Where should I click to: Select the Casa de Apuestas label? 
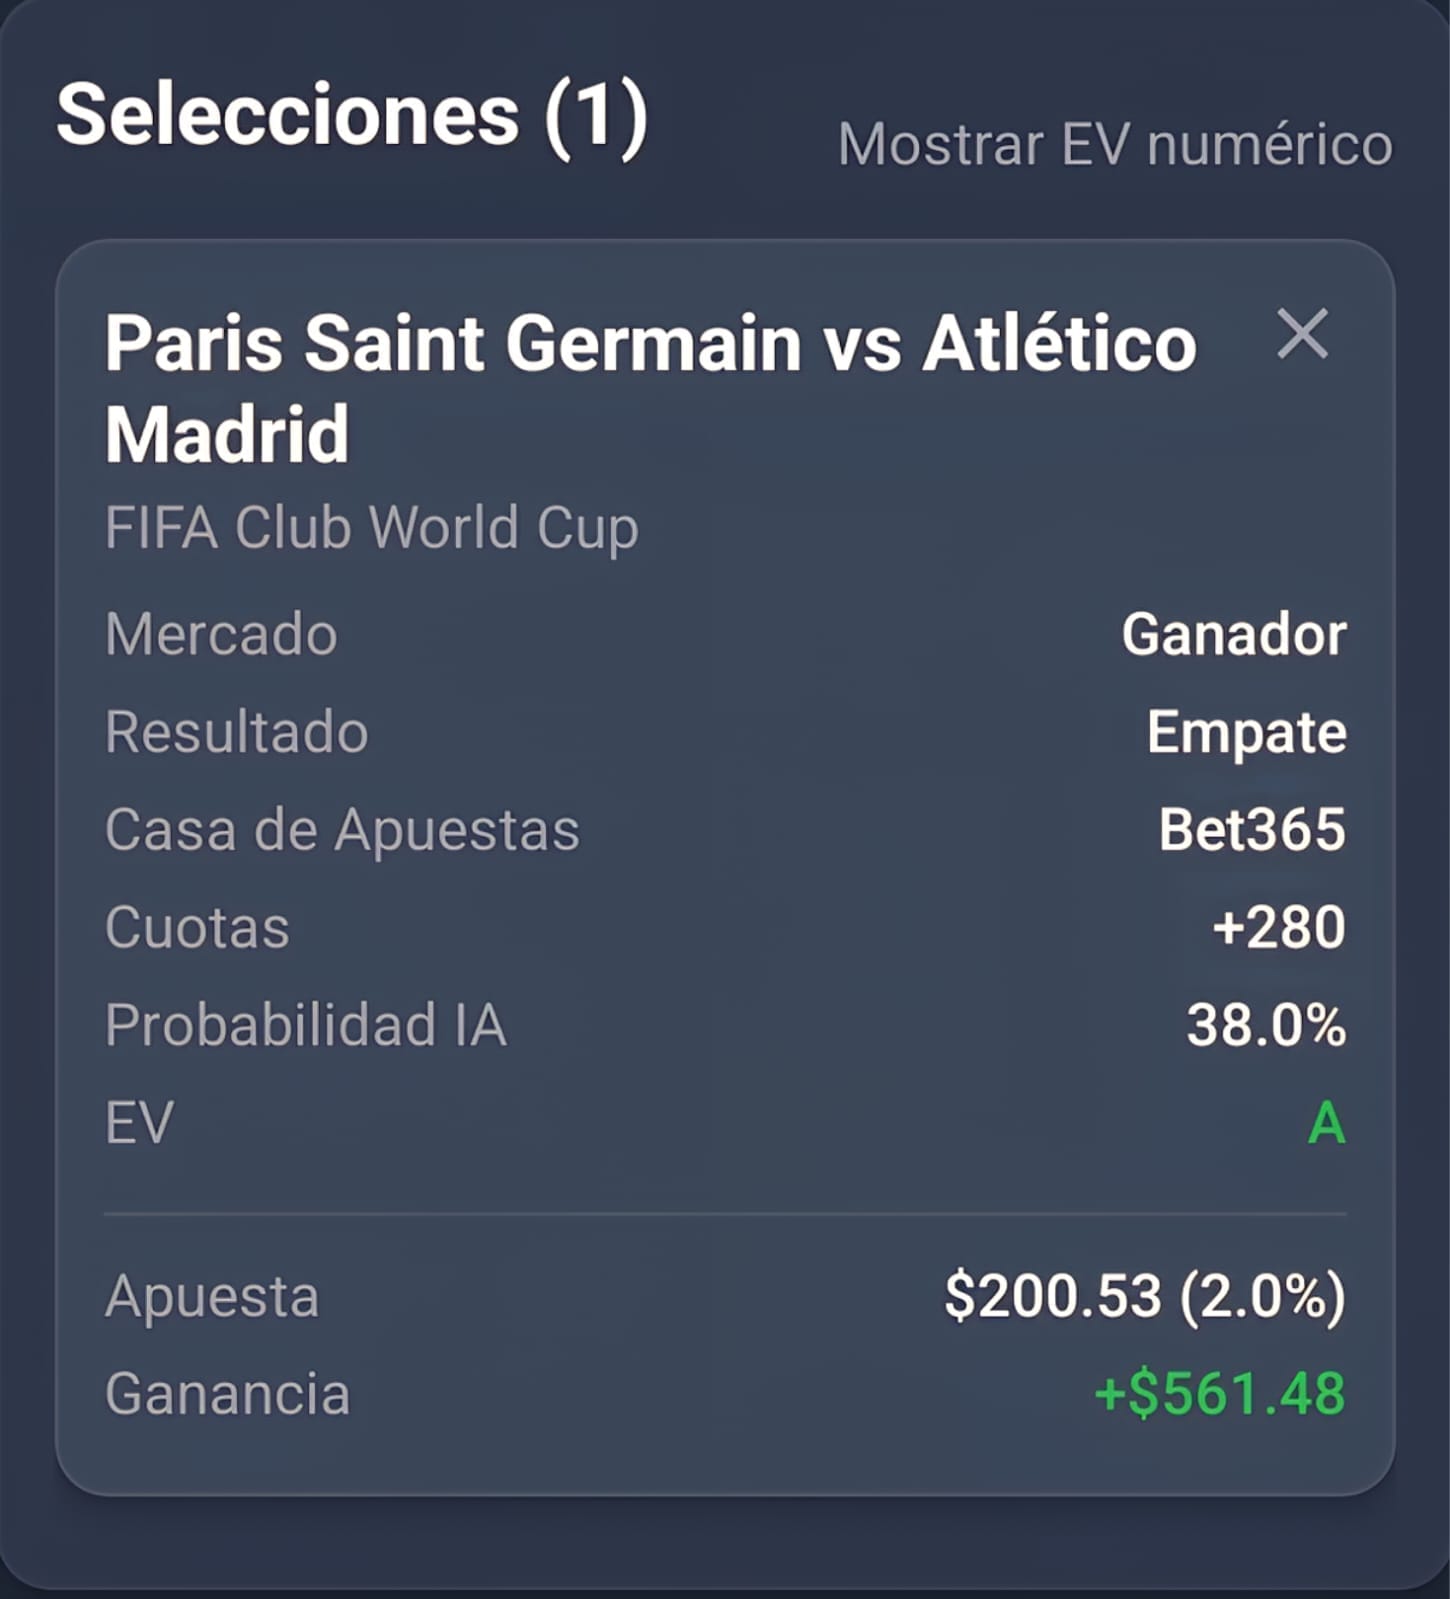[342, 830]
